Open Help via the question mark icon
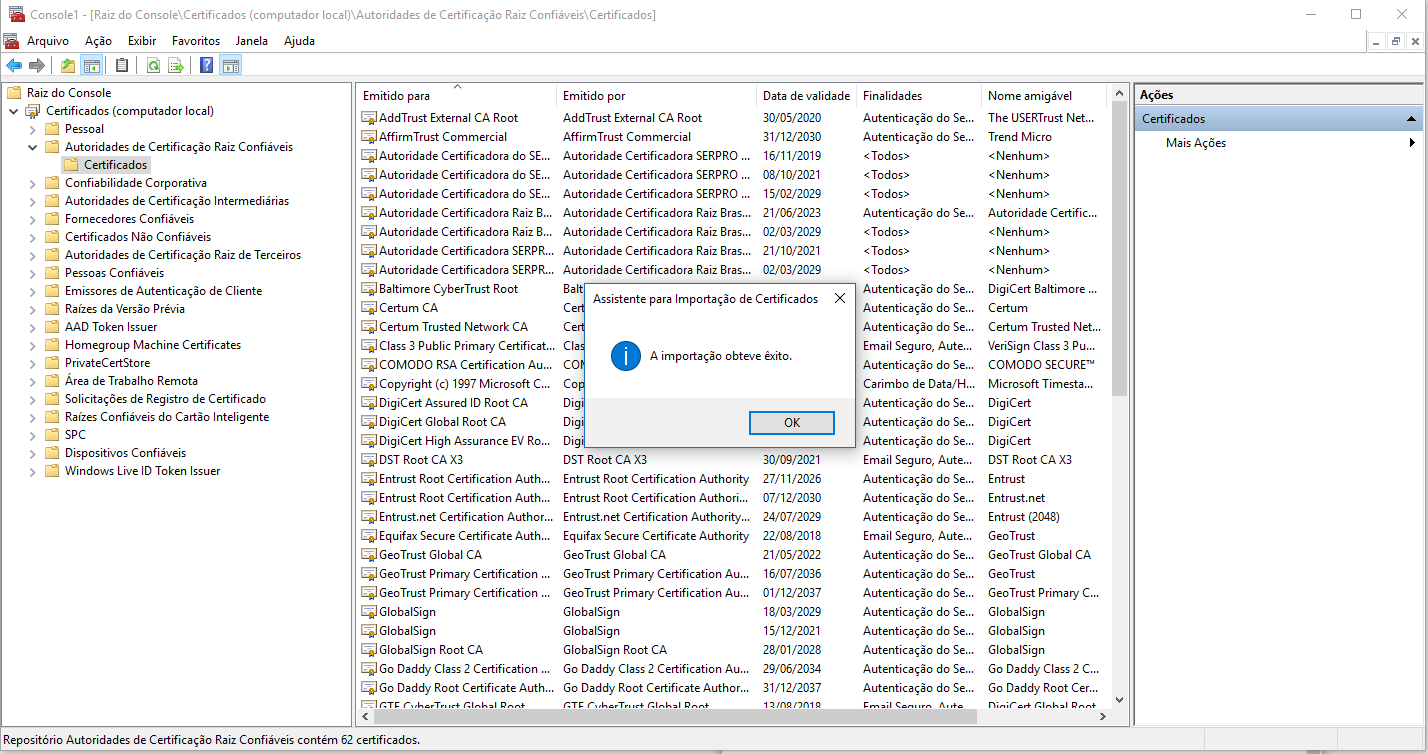The height and width of the screenshot is (754, 1428). 207,66
